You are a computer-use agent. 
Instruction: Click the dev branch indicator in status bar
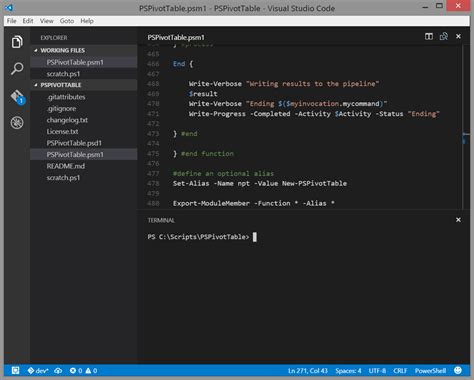(38, 371)
